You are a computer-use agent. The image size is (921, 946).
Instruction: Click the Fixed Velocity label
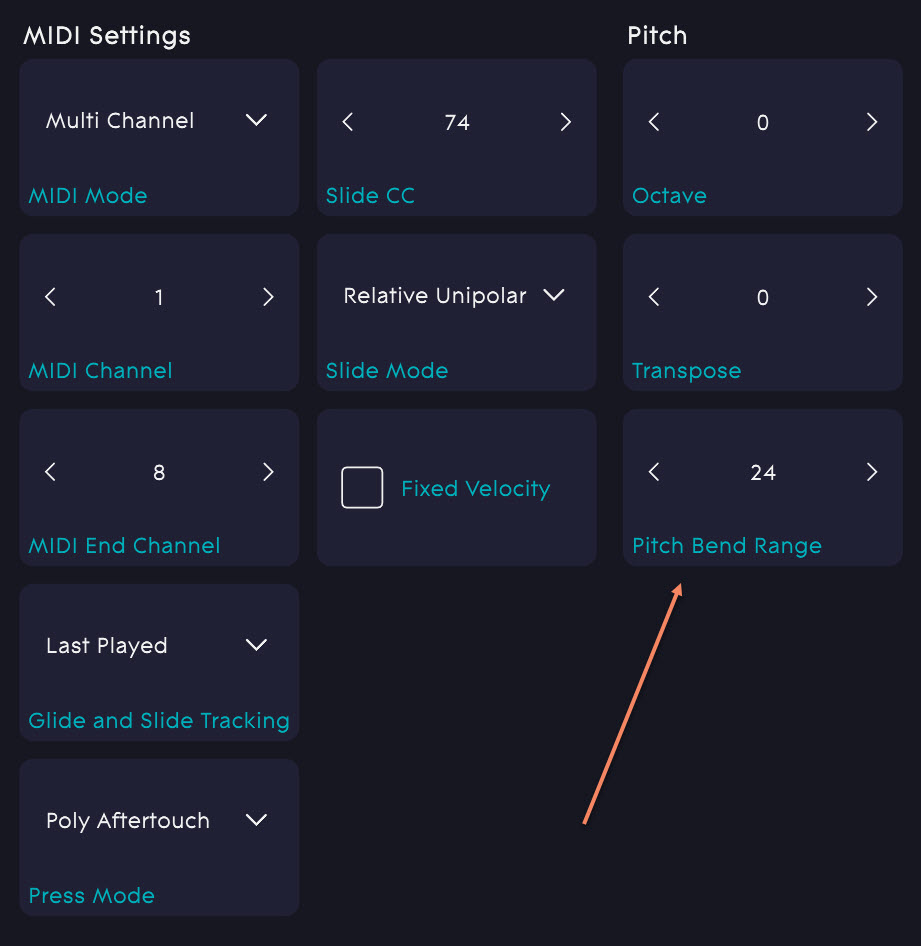[x=476, y=488]
